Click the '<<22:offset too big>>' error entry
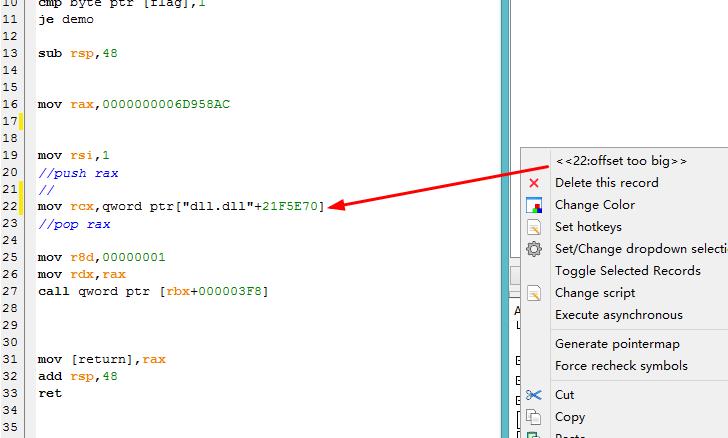728x438 pixels. coord(621,161)
